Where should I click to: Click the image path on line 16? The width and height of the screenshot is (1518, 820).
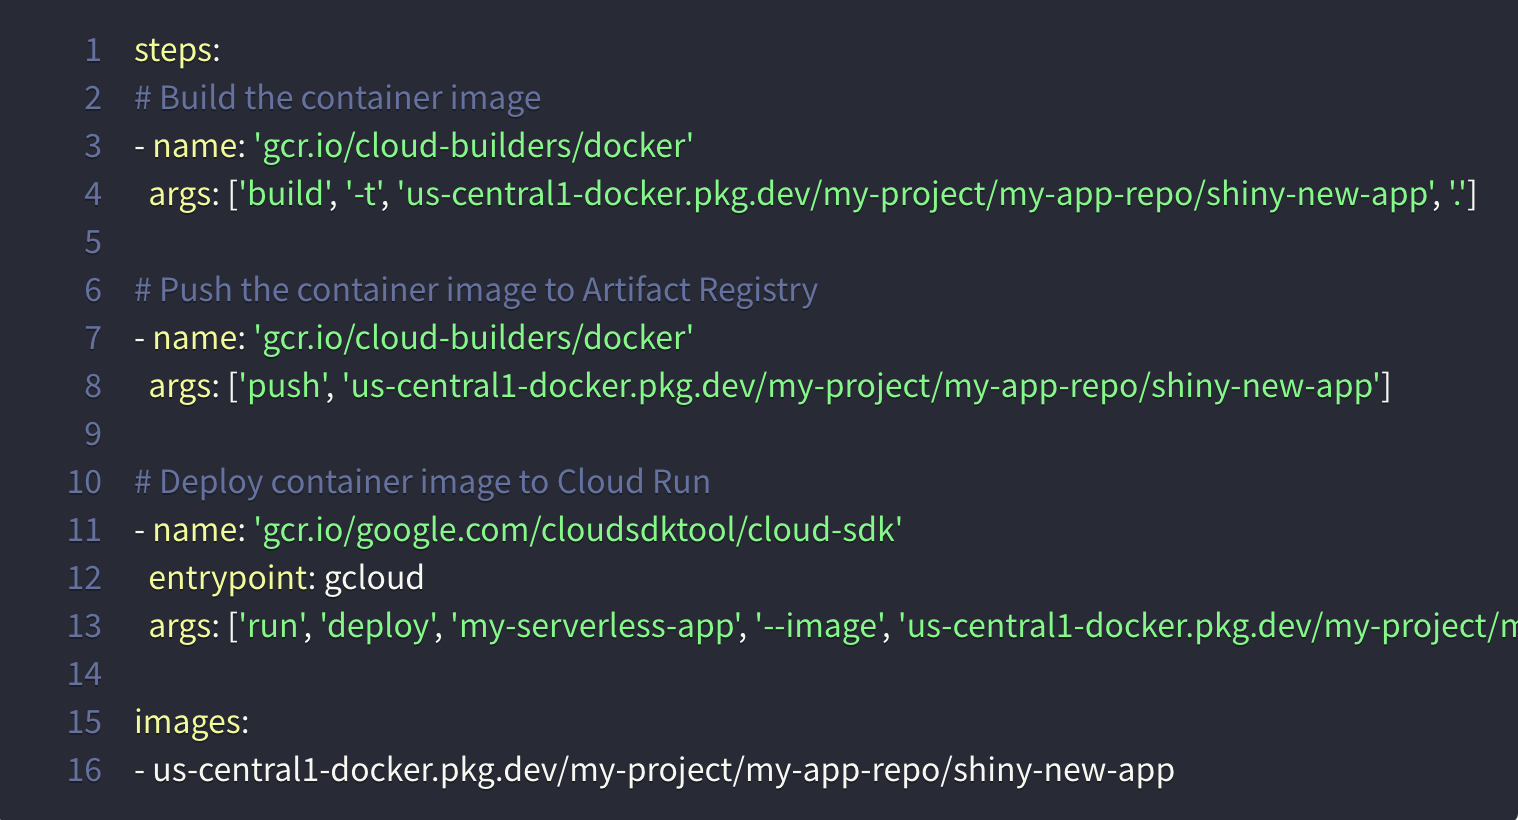point(663,770)
